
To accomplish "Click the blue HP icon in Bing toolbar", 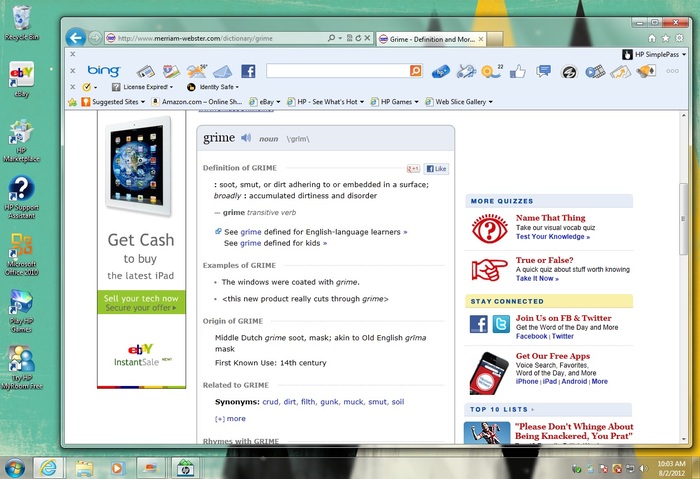I will 441,71.
